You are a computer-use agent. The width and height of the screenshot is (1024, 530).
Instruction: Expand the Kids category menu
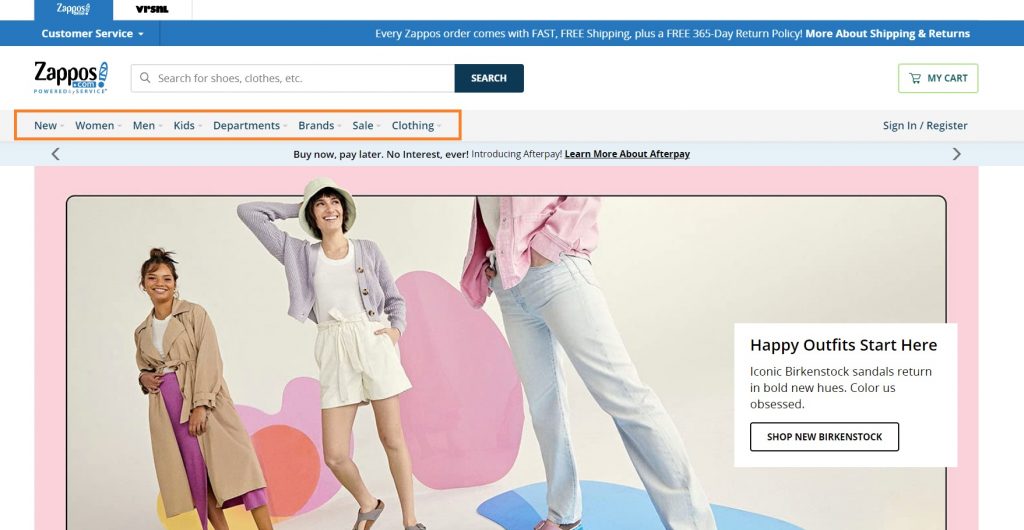(x=187, y=126)
